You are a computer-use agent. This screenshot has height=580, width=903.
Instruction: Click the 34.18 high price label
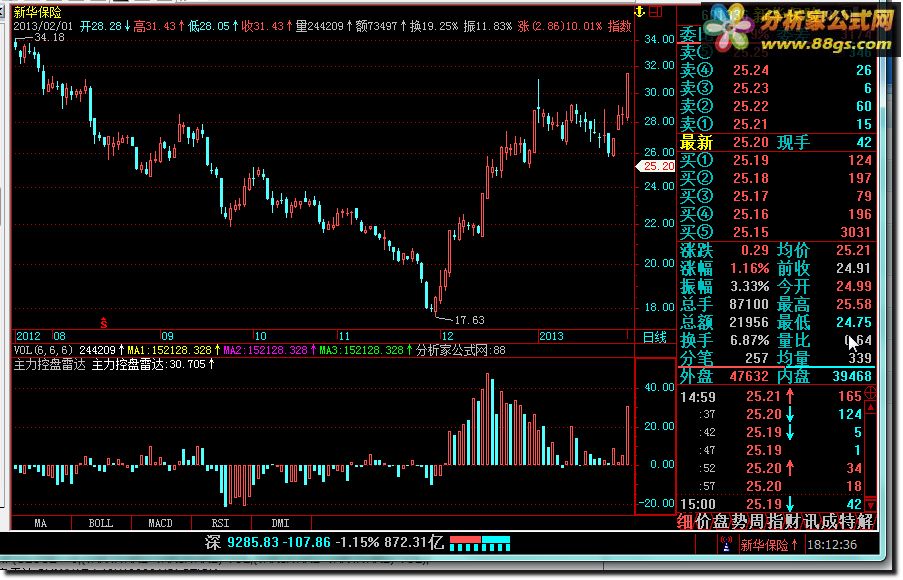point(50,37)
